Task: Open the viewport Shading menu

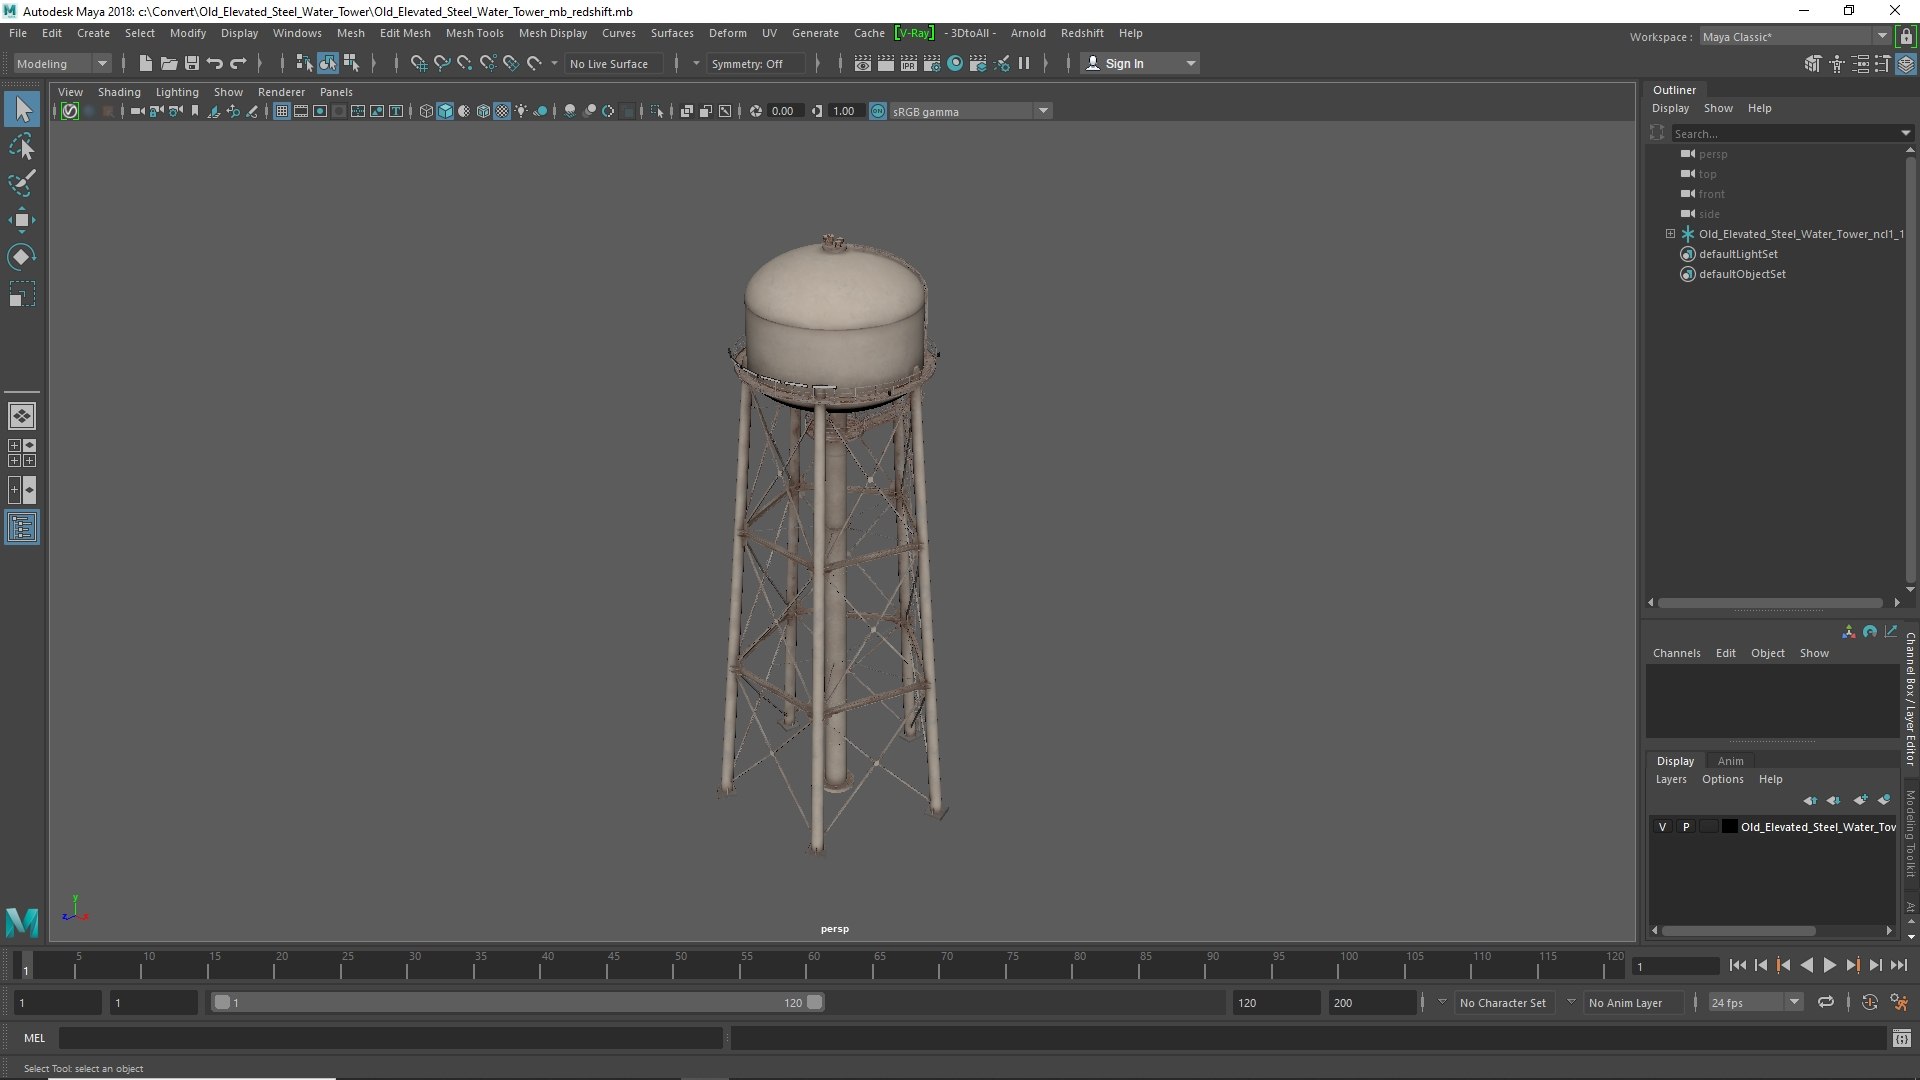Action: 119,92
